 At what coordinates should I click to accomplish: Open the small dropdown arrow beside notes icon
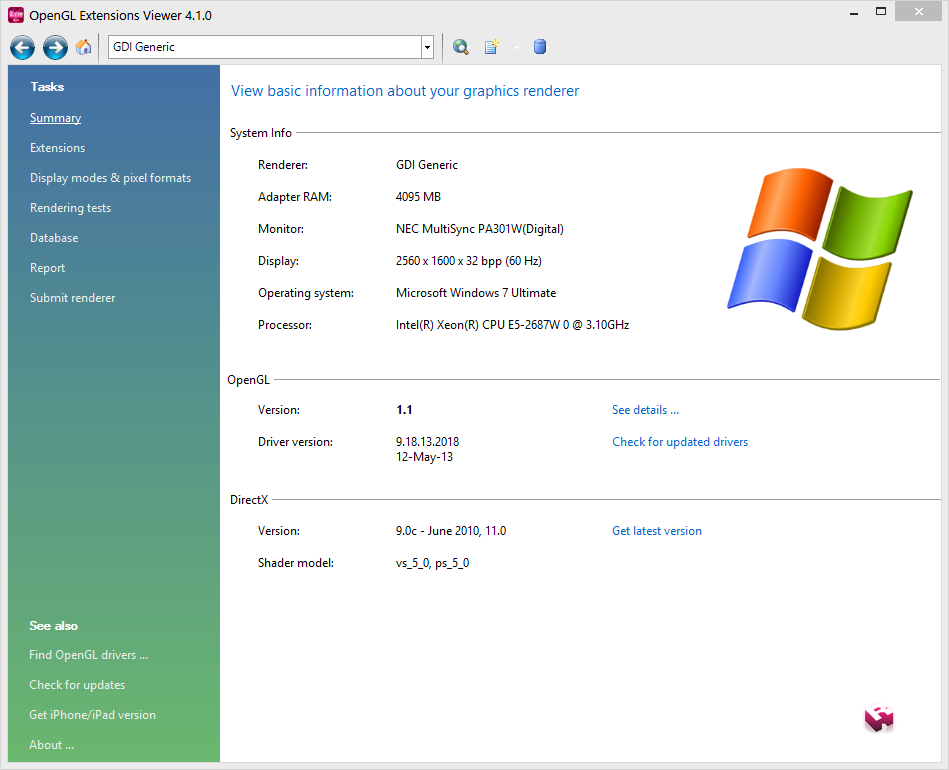tap(516, 47)
